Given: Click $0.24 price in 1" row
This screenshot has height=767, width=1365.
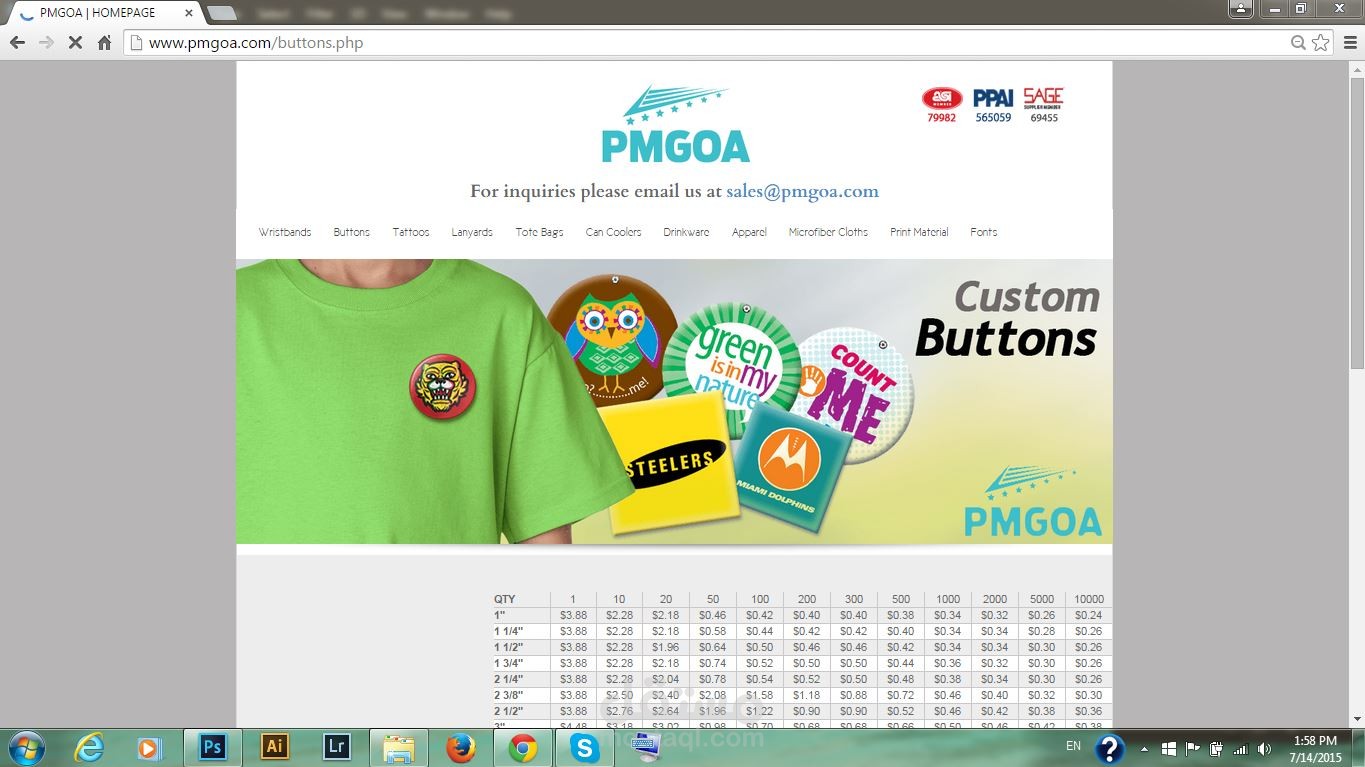Looking at the screenshot, I should pos(1089,616).
